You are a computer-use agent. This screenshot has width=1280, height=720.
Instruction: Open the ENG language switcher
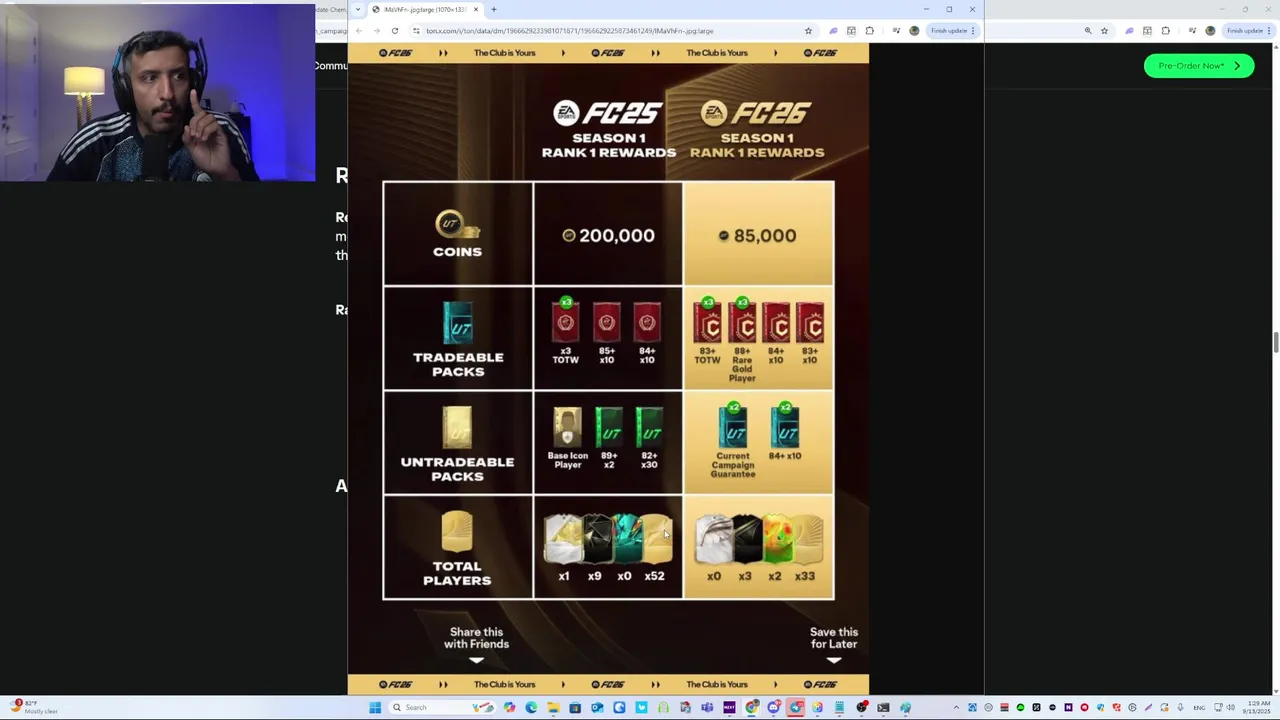[x=1199, y=707]
